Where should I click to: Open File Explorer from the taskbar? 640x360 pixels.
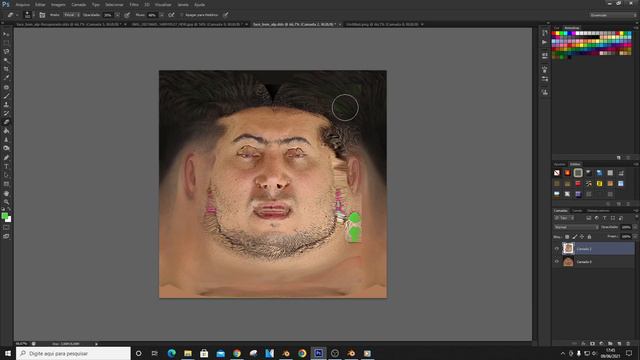click(x=188, y=353)
